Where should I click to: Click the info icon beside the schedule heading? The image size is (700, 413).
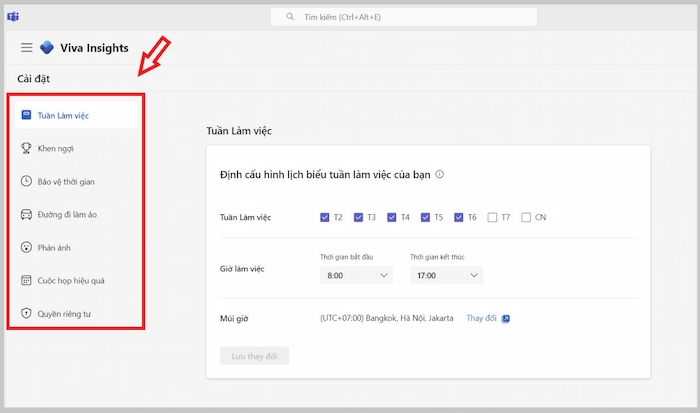click(440, 174)
